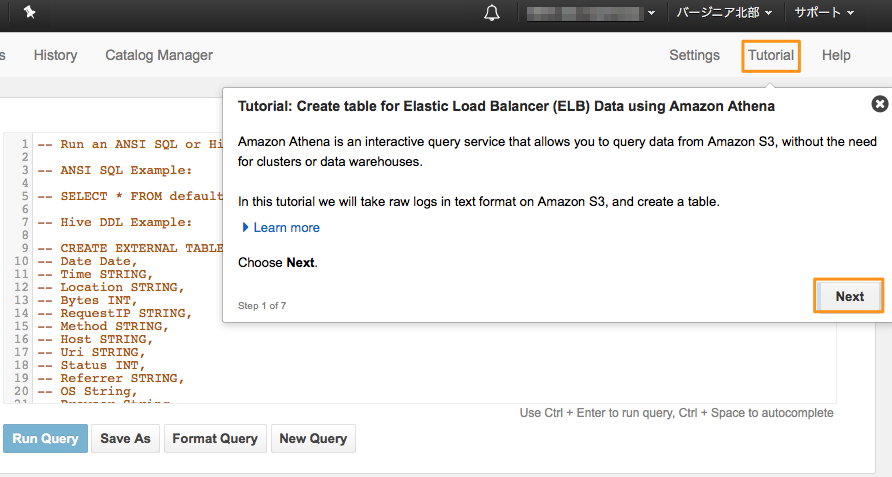The width and height of the screenshot is (892, 477).
Task: Click line number 14 in the editor gutter
Action: [21, 313]
